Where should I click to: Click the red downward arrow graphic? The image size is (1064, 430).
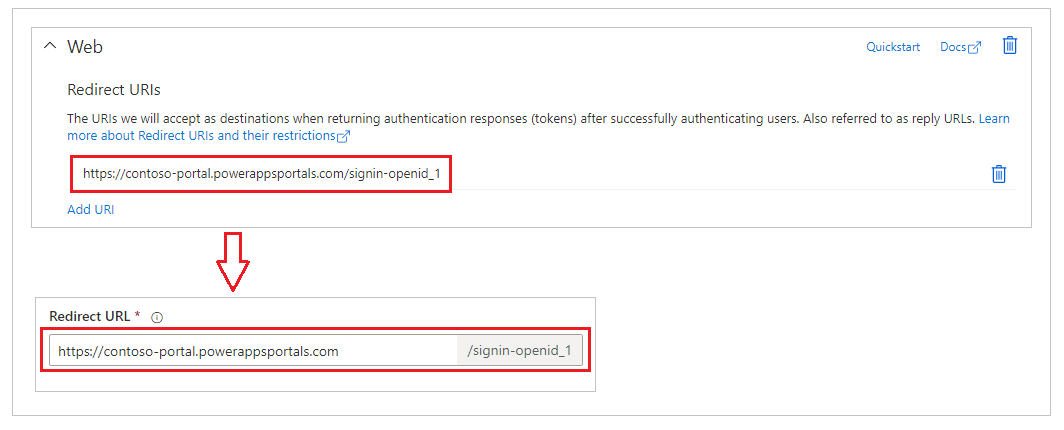233,262
